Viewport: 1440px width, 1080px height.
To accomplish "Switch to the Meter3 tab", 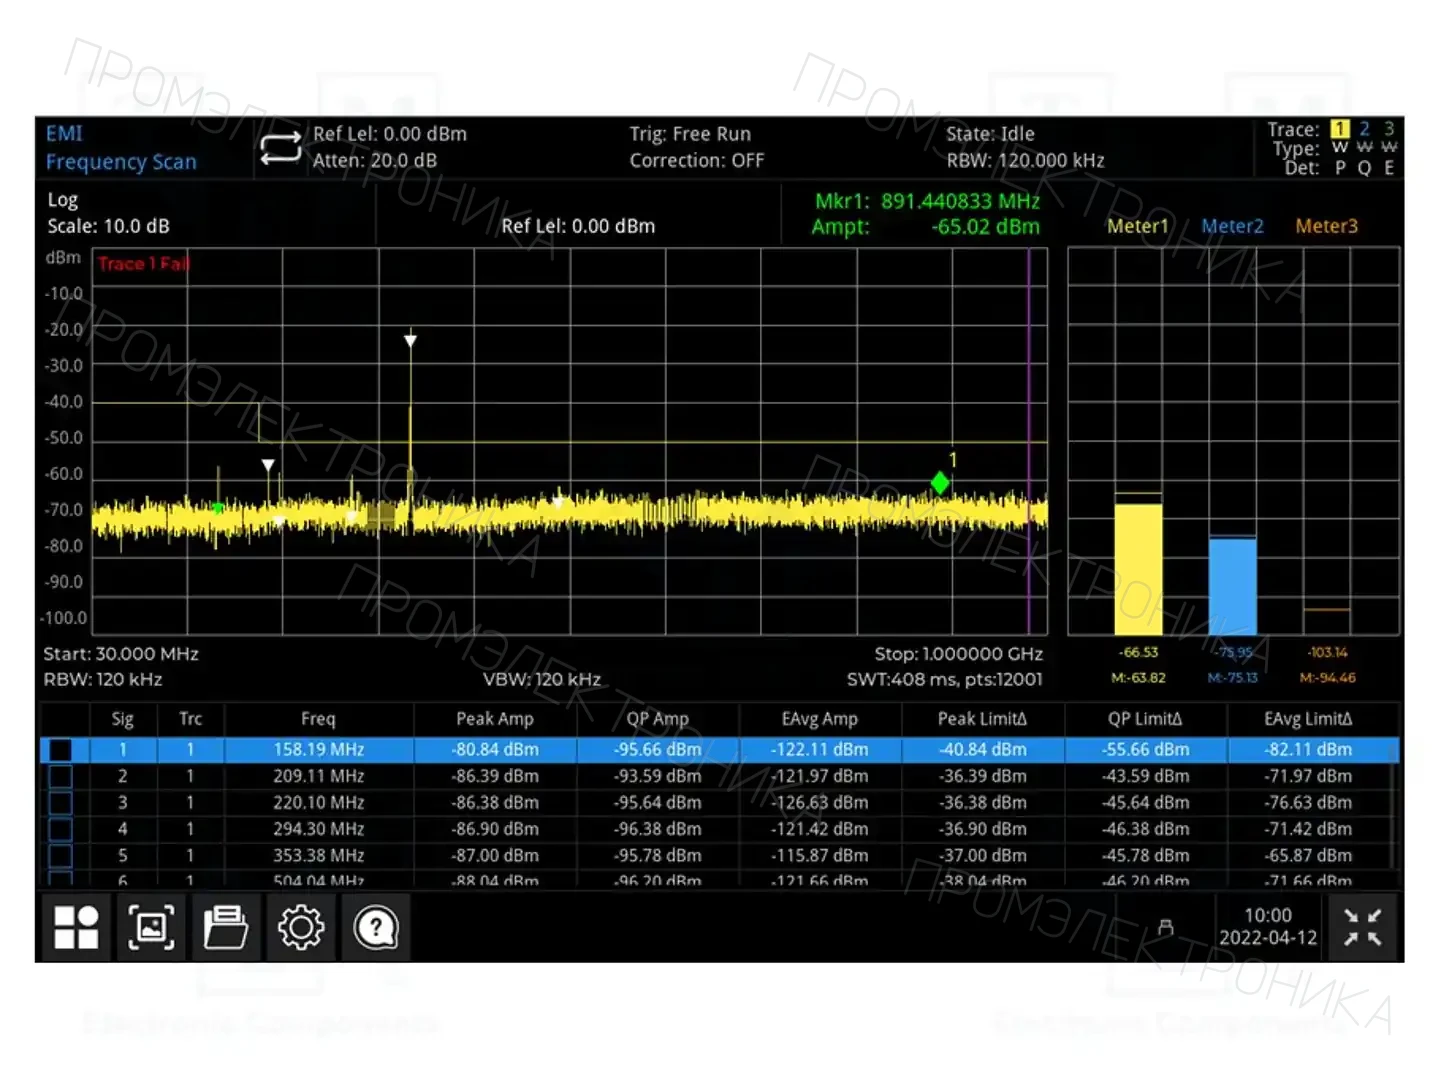I will click(1327, 226).
